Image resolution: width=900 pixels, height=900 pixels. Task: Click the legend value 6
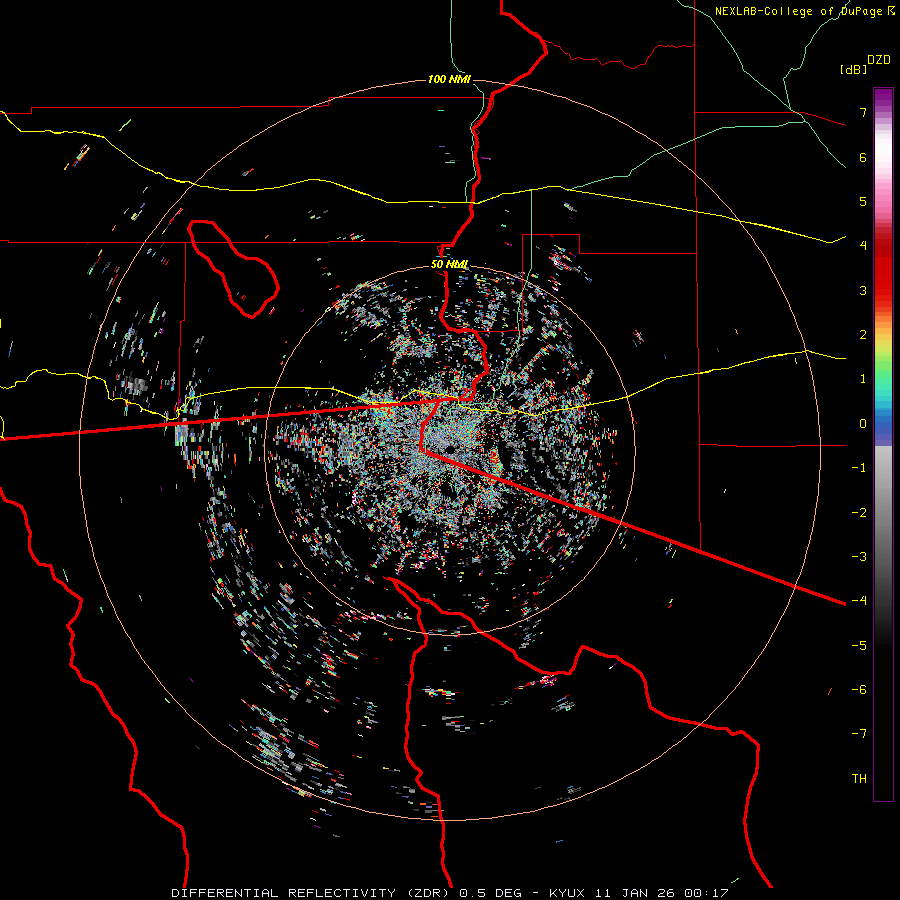(x=863, y=157)
